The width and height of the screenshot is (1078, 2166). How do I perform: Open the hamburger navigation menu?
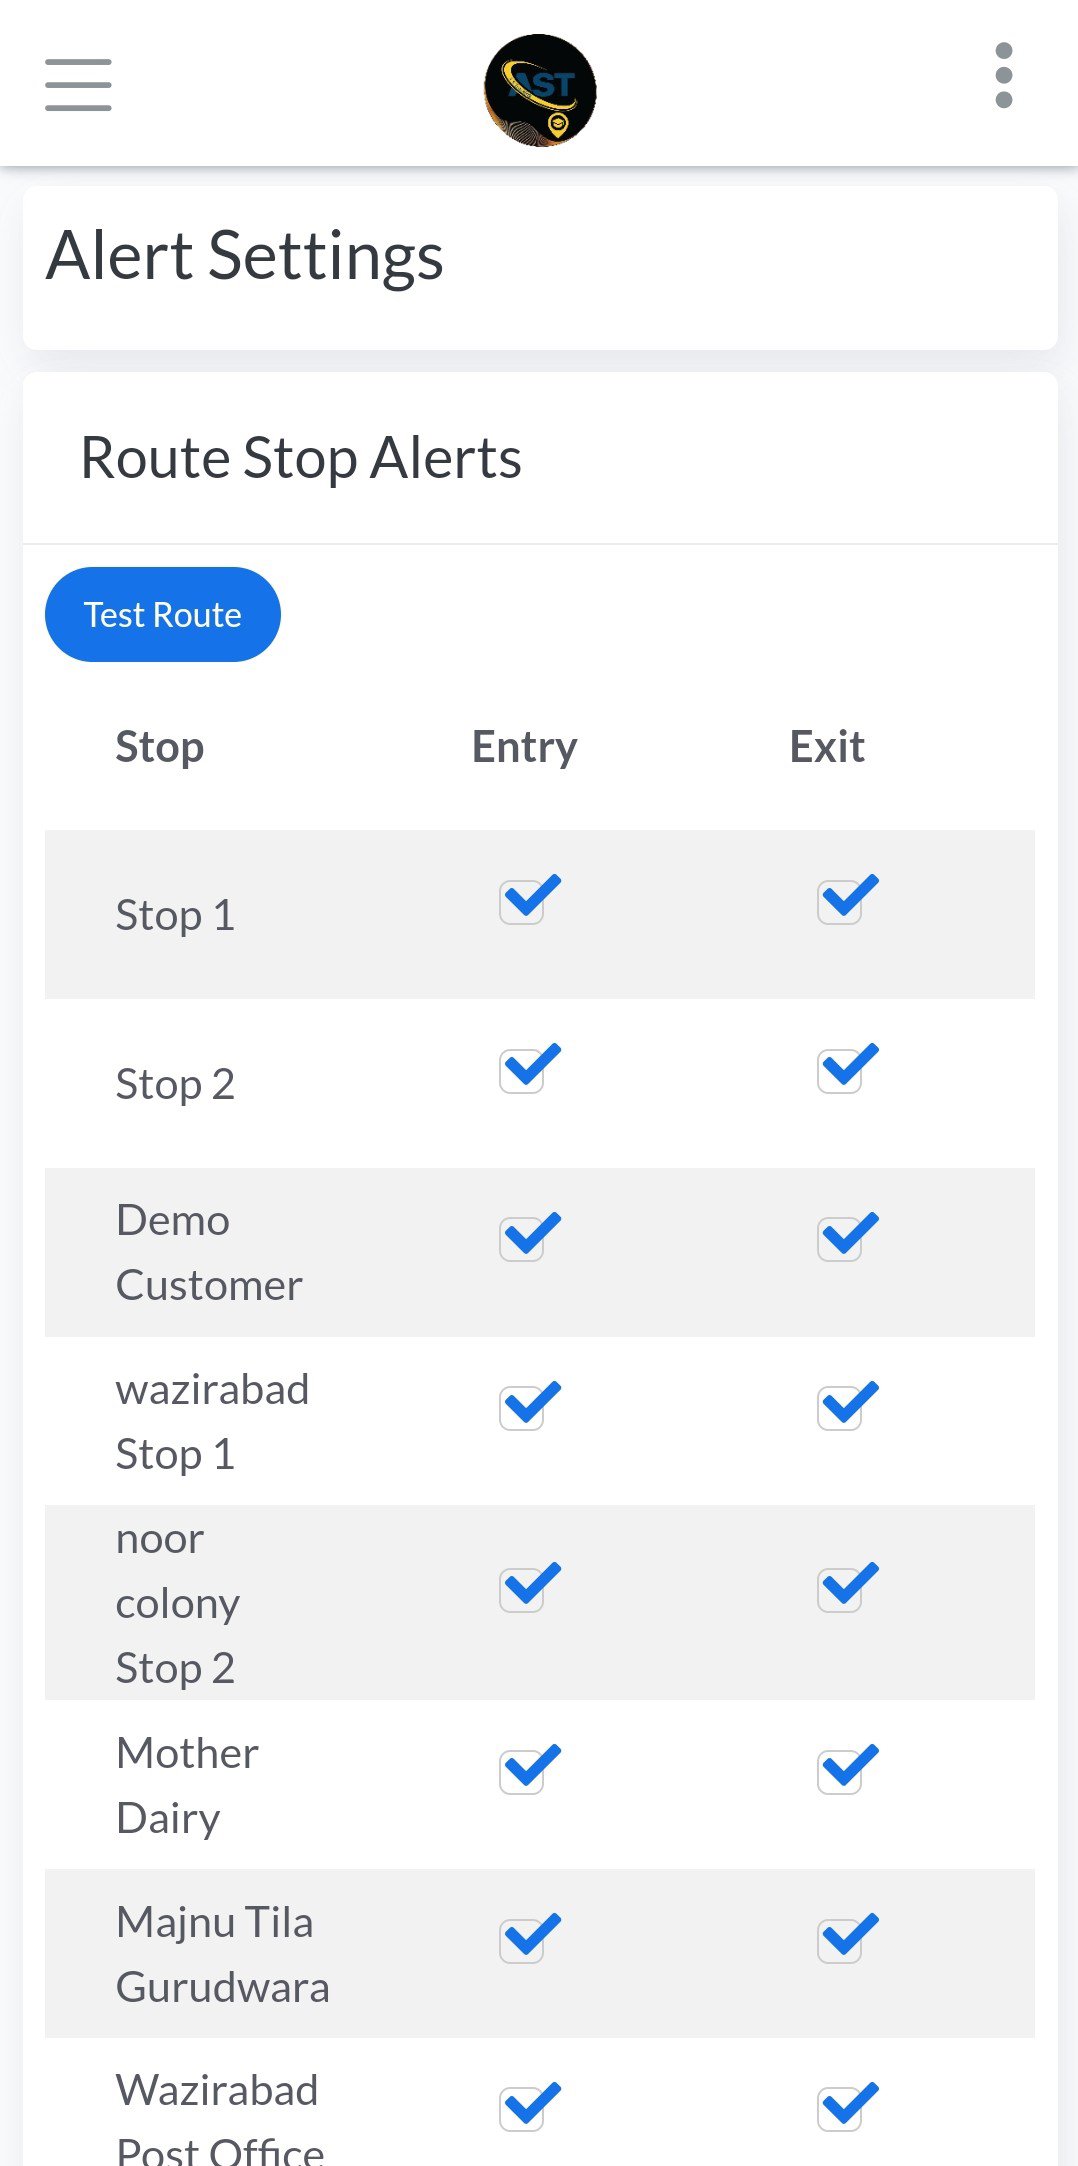[x=78, y=84]
